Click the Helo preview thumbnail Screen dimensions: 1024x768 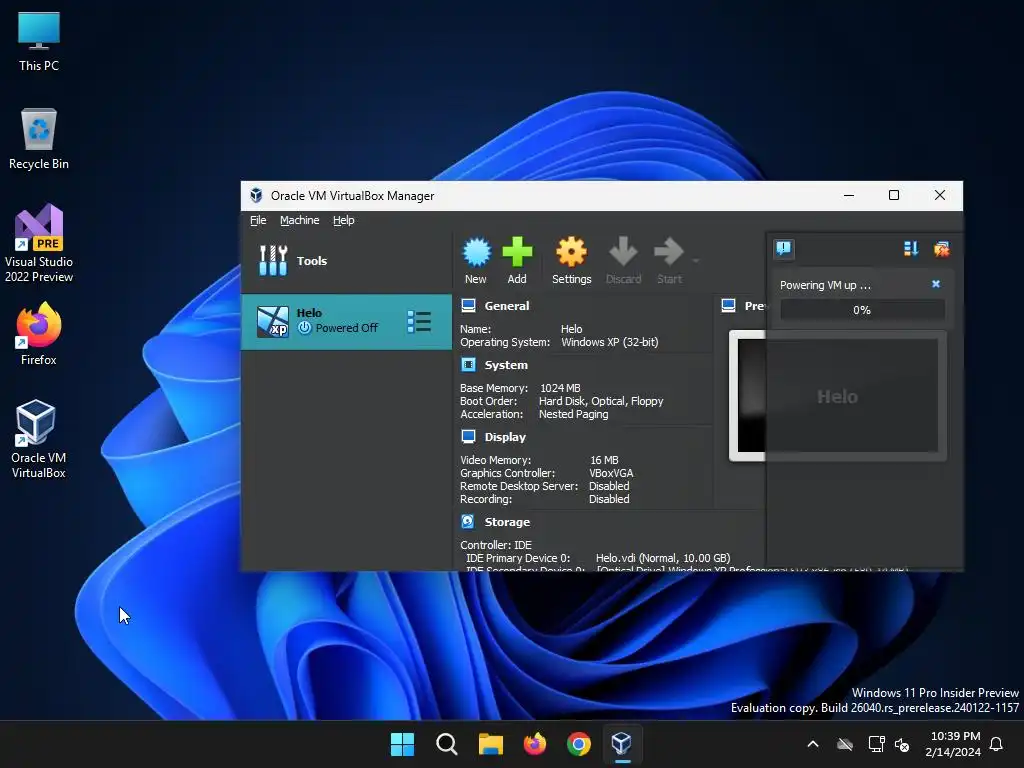[x=838, y=396]
